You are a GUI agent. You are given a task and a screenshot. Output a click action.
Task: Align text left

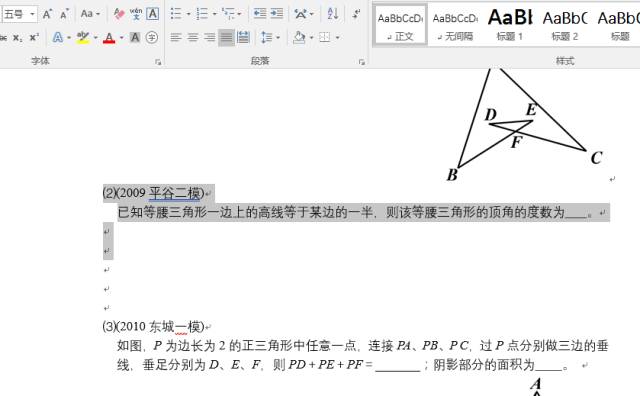pyautogui.click(x=176, y=38)
